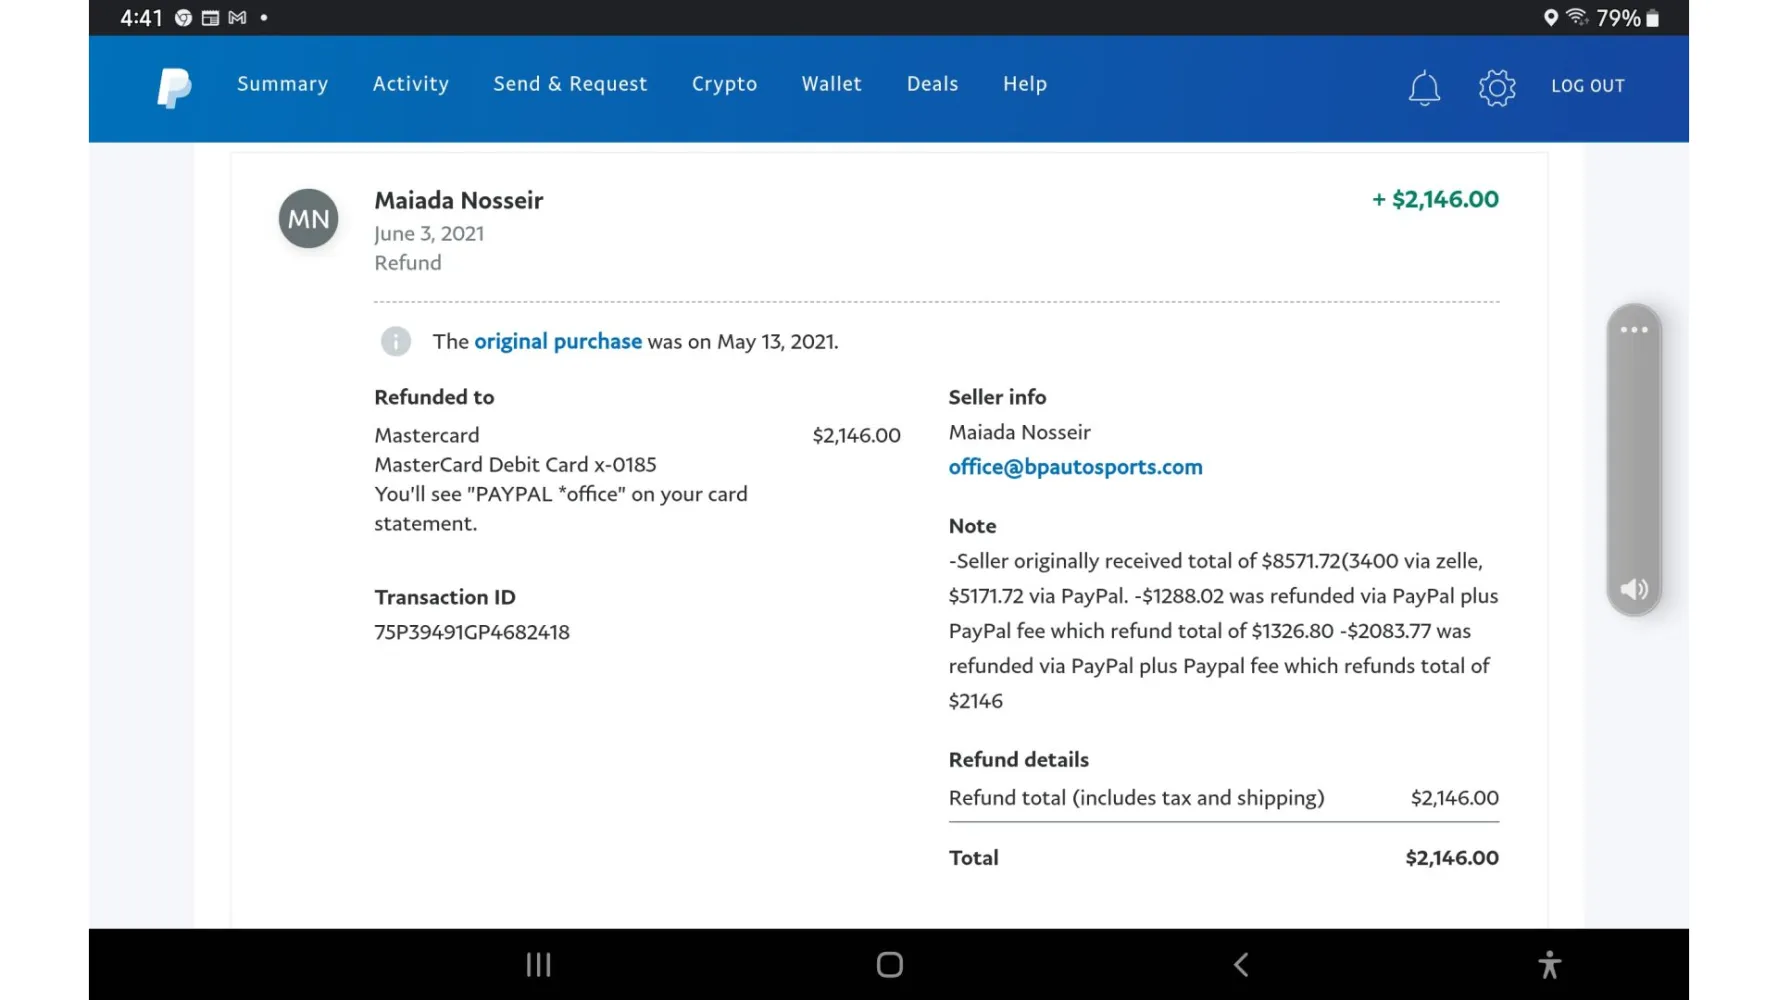This screenshot has height=1000, width=1778.
Task: Tap the accessibility figure icon
Action: [1549, 964]
